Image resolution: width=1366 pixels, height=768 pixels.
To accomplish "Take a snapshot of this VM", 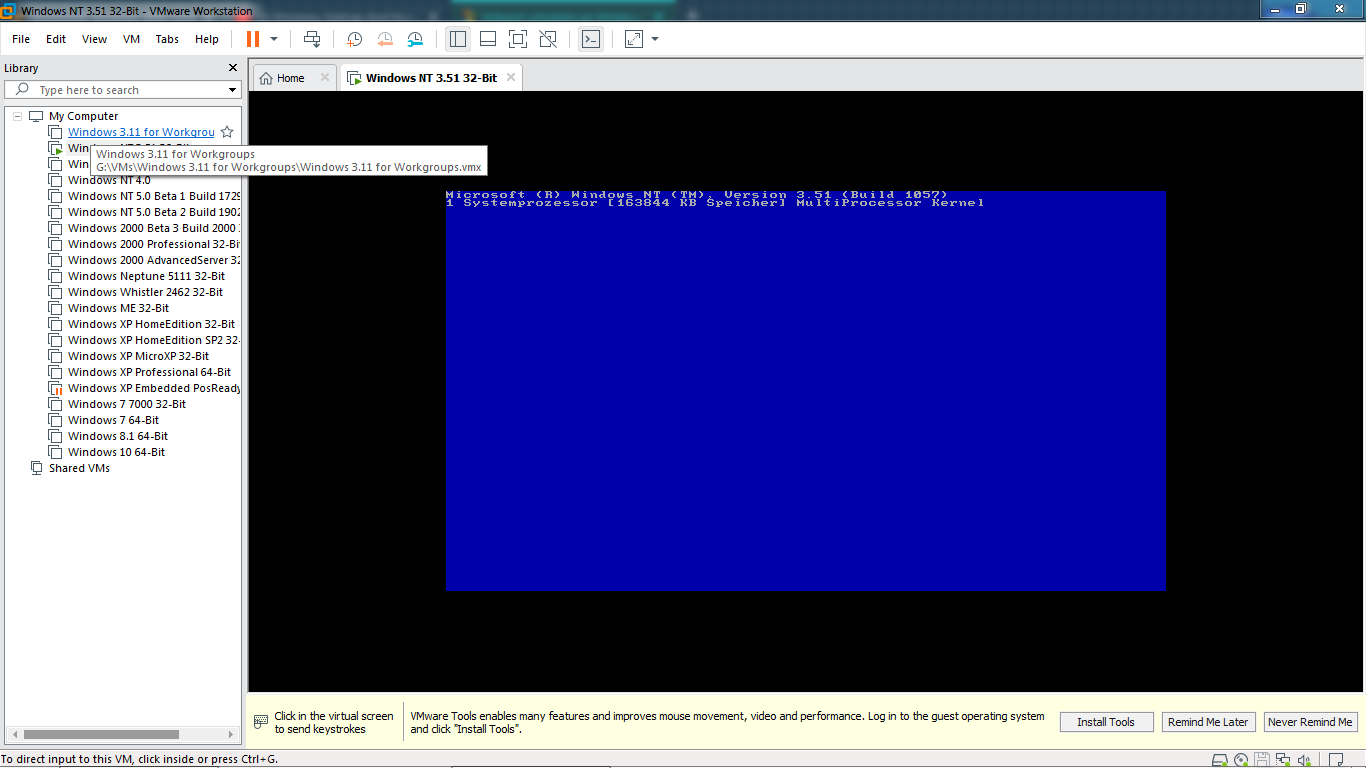I will click(x=354, y=39).
